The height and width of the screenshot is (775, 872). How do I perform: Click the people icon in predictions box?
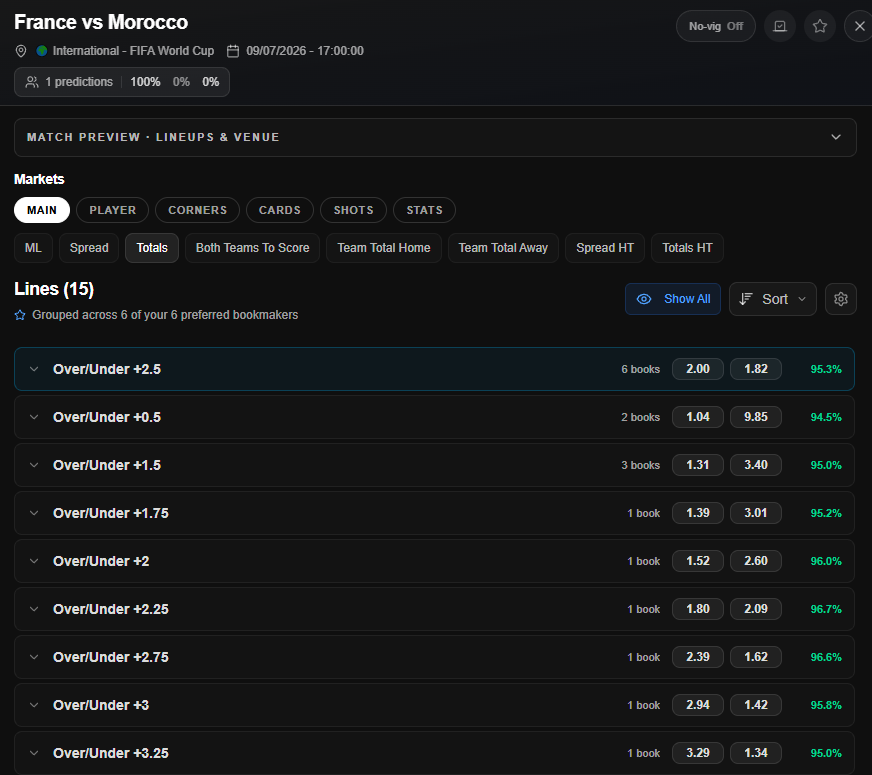32,82
